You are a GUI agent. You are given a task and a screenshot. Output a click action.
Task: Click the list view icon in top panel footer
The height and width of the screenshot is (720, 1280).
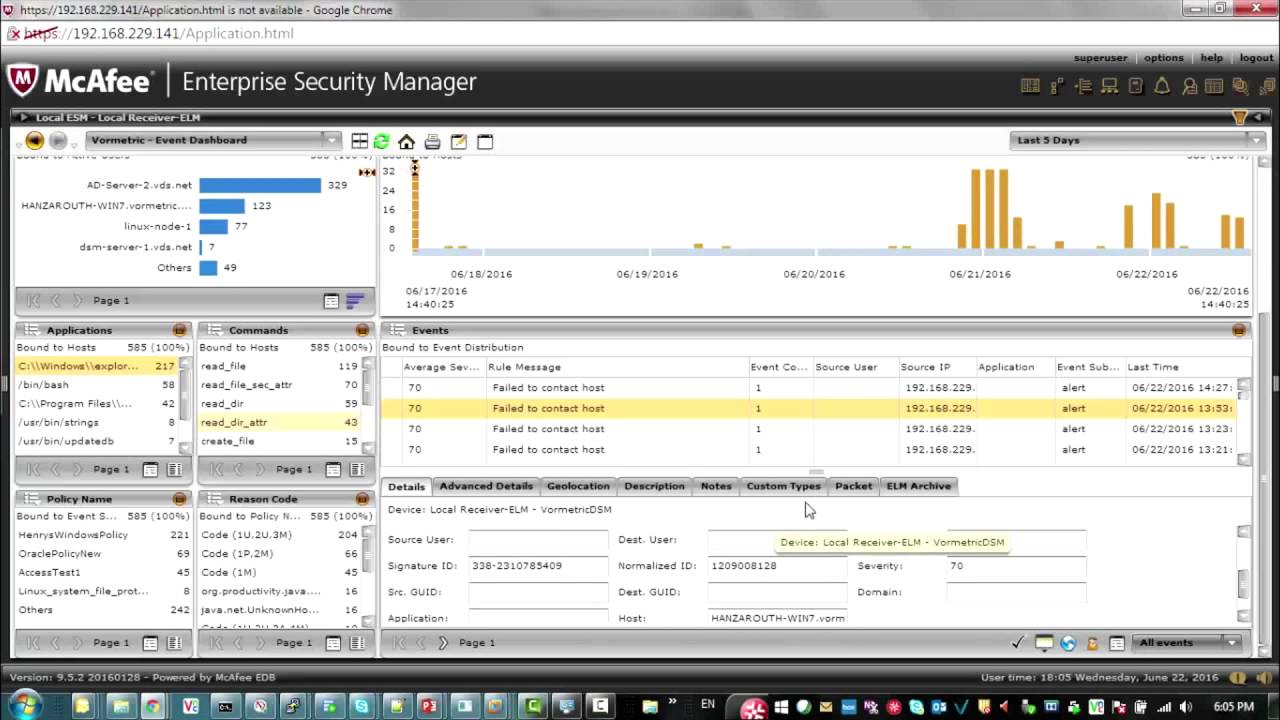331,300
